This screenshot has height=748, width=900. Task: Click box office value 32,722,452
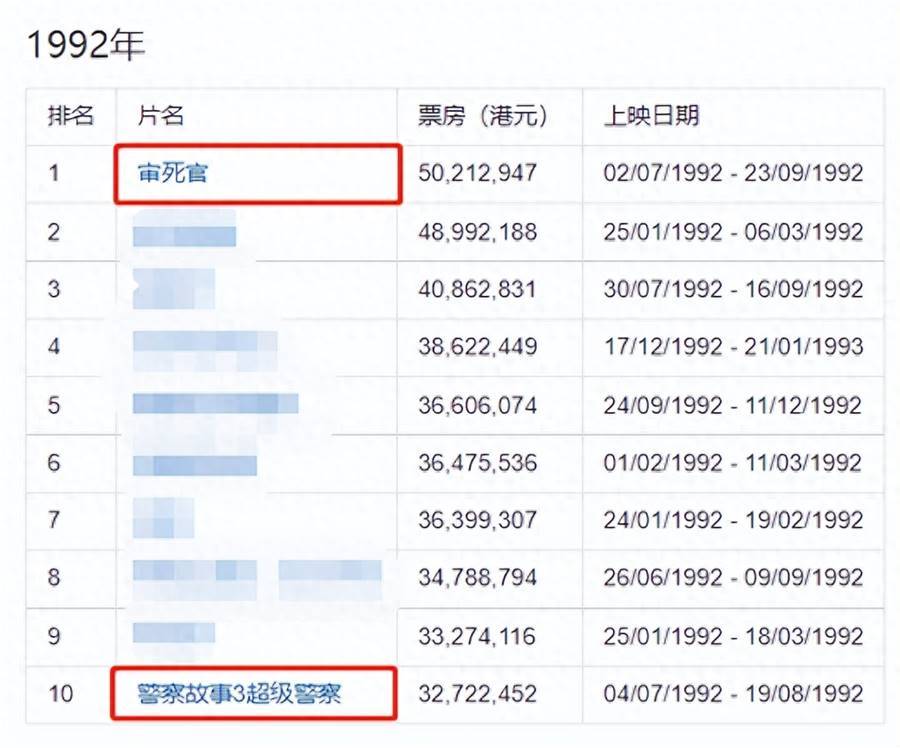click(477, 693)
